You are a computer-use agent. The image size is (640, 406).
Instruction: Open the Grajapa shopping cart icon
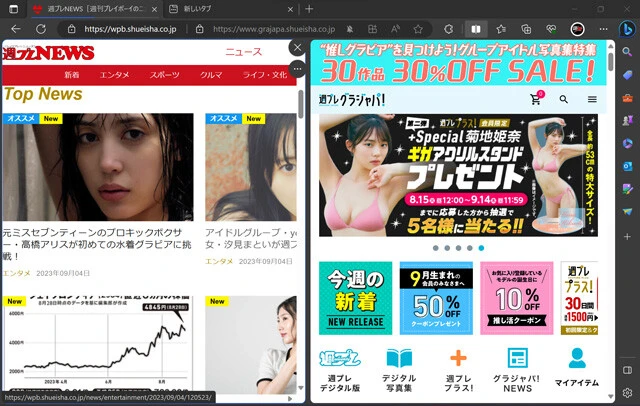click(x=536, y=99)
